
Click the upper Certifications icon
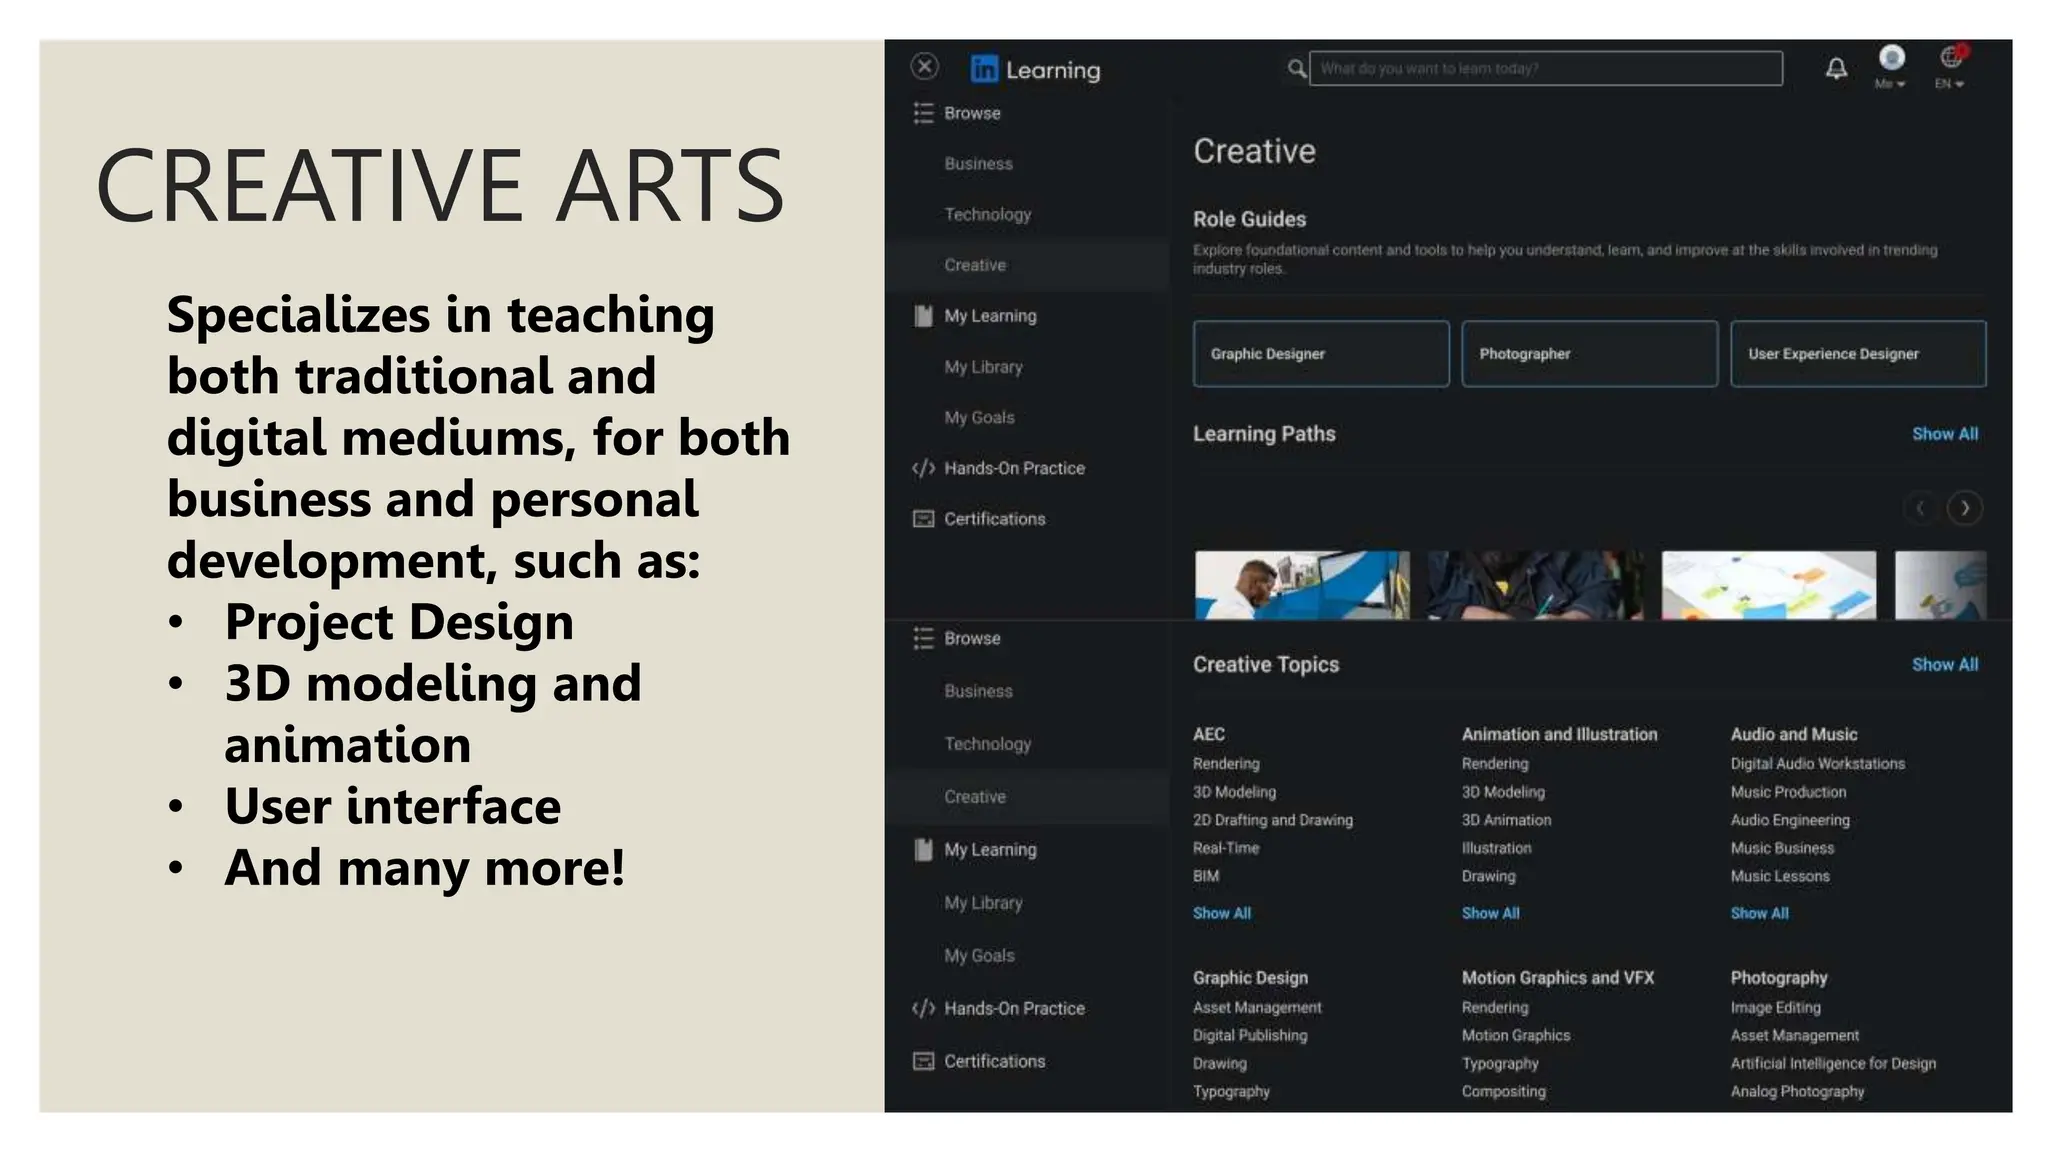923,519
